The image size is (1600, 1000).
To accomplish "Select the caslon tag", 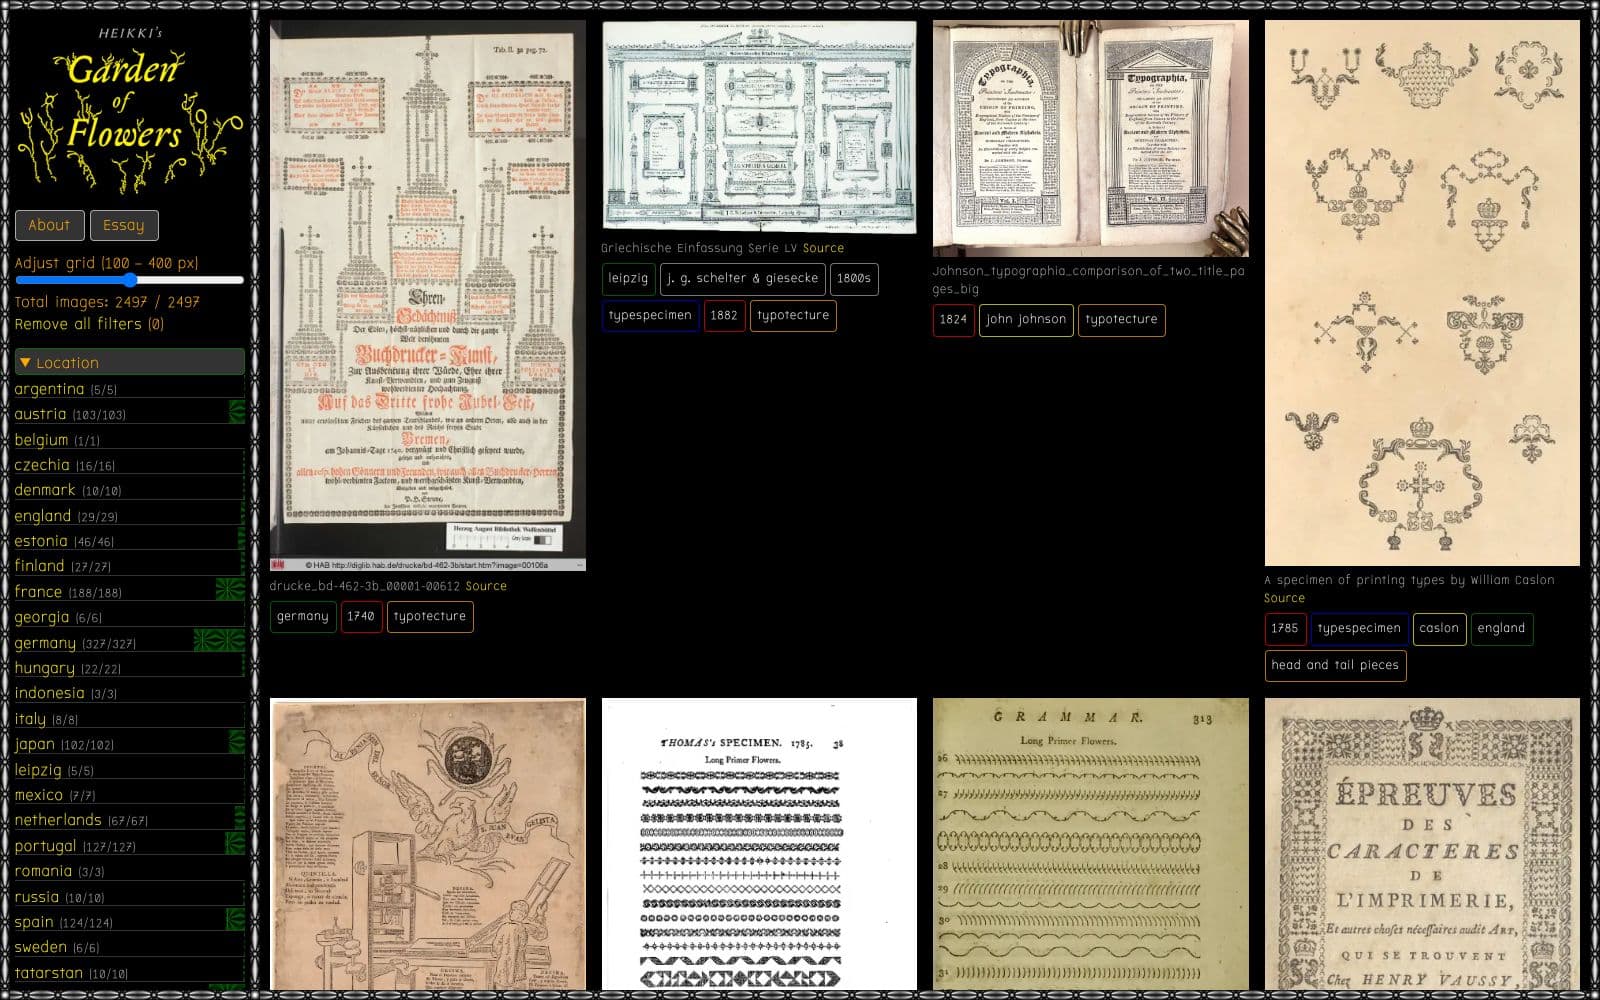I will 1439,629.
